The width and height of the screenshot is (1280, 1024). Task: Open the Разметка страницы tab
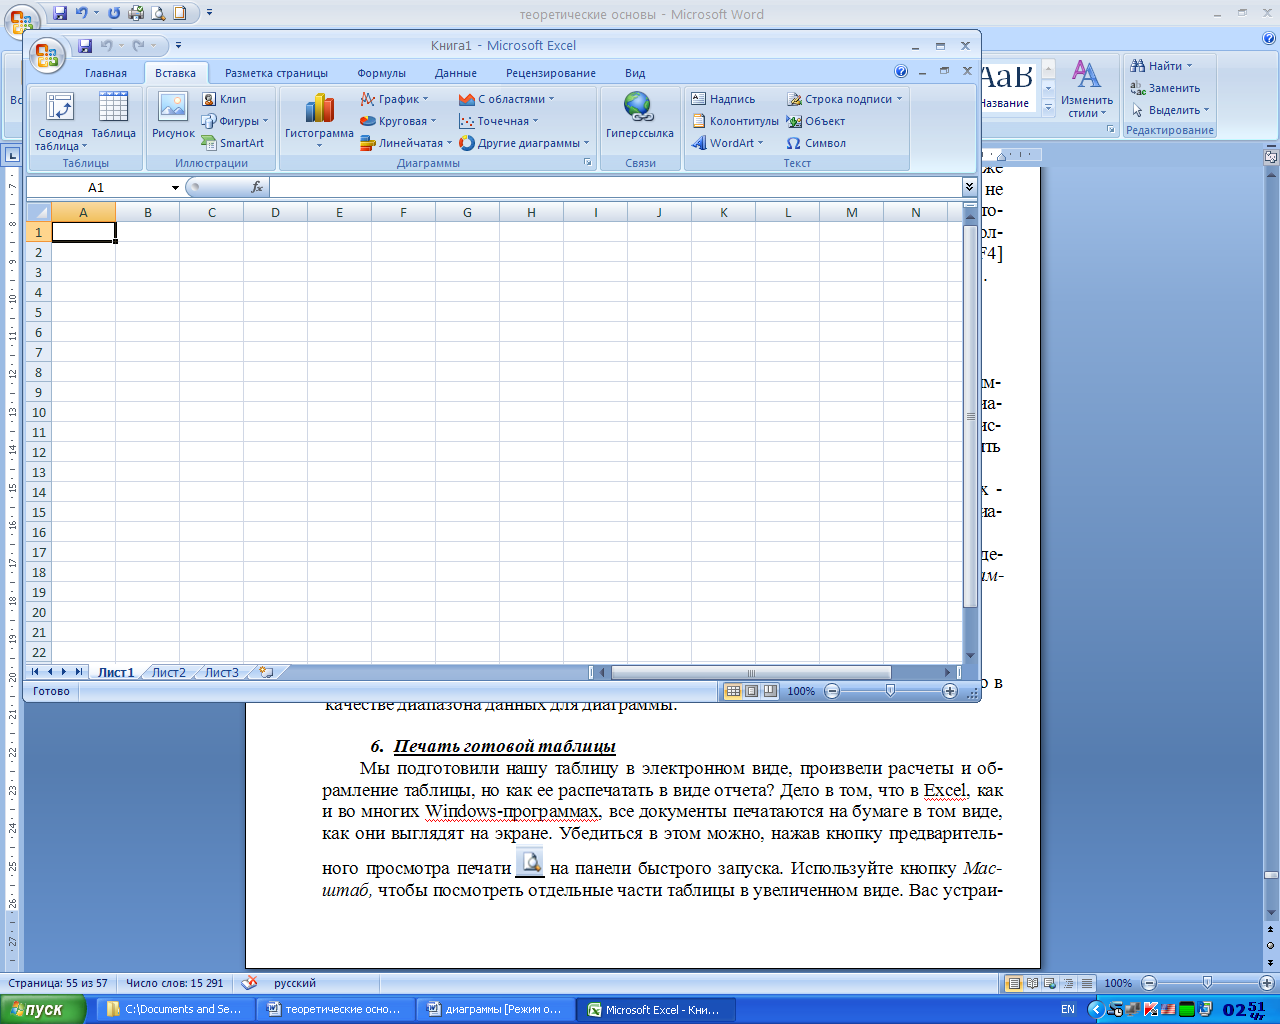tap(276, 73)
